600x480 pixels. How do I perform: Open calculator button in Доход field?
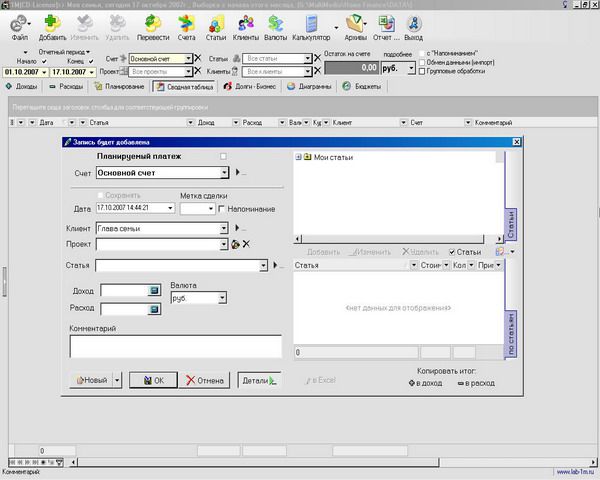pyautogui.click(x=154, y=290)
